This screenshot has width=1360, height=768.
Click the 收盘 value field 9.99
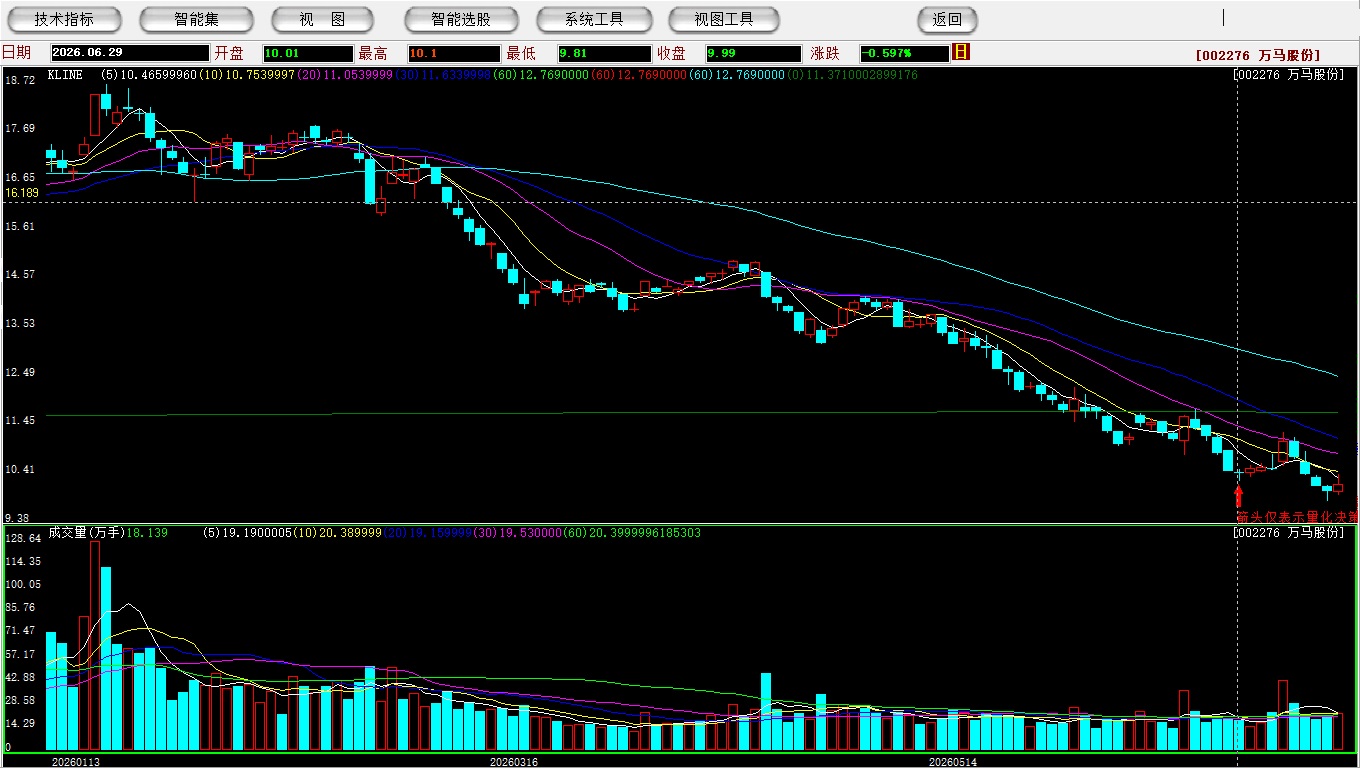click(x=753, y=53)
